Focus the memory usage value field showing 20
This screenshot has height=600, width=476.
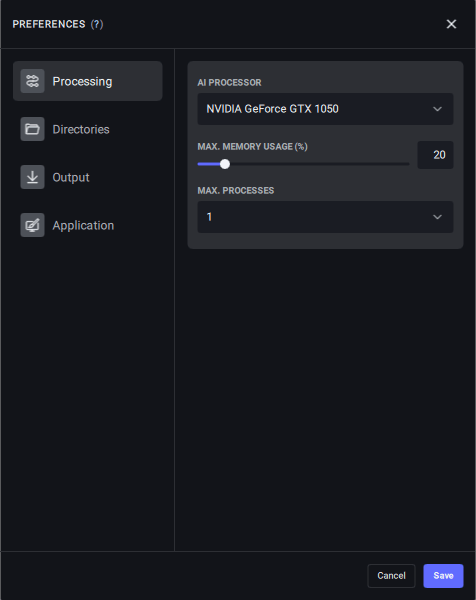pos(435,155)
